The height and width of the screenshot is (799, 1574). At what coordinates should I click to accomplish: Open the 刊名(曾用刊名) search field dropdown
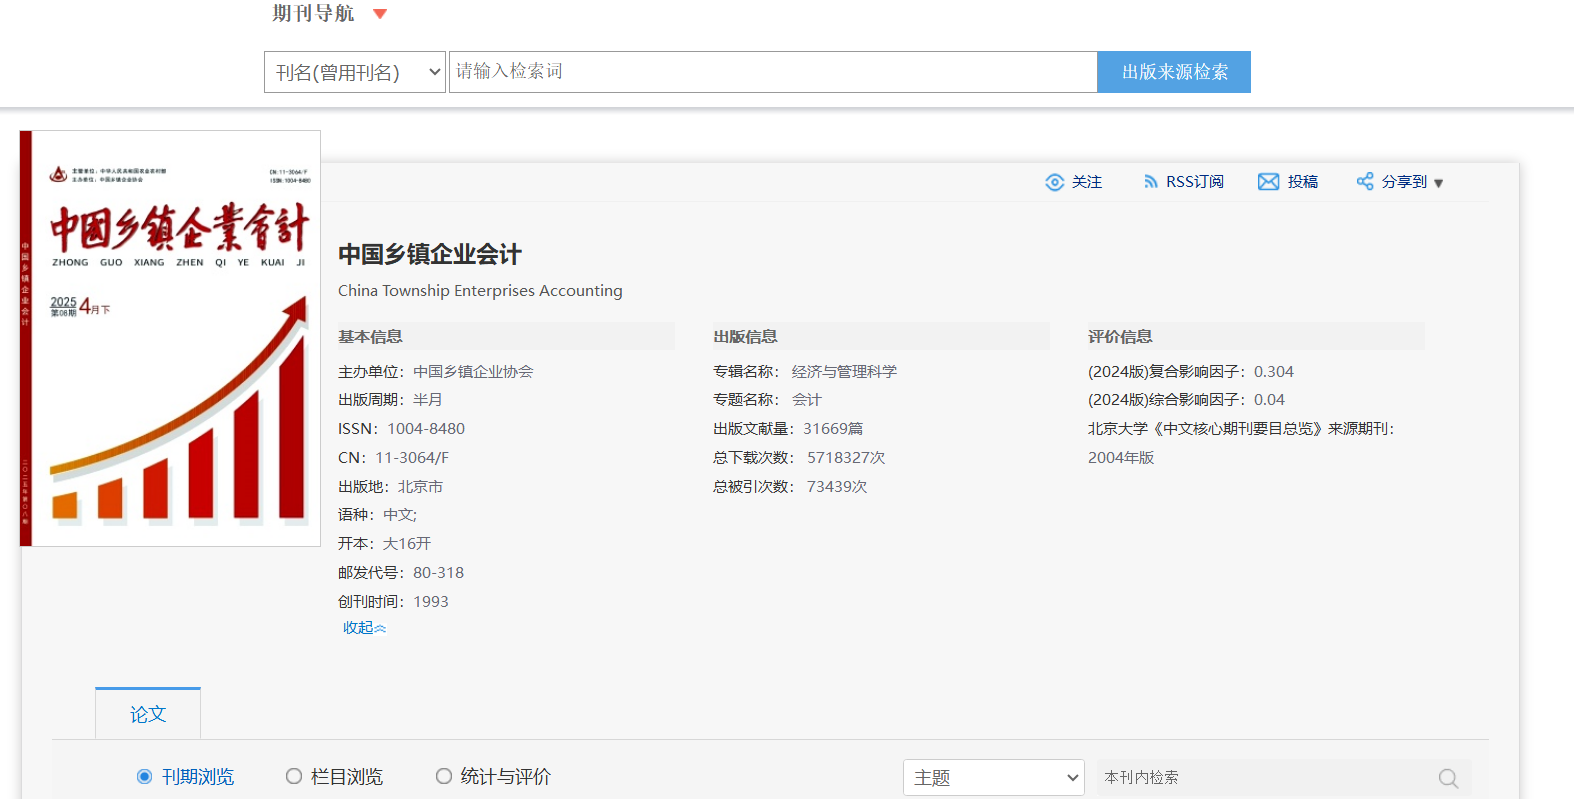354,72
